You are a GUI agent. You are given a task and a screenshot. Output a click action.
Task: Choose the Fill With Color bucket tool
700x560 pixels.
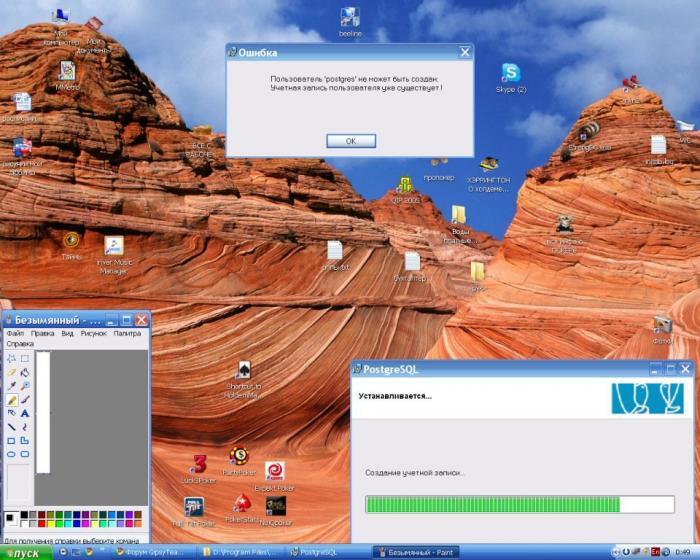(x=25, y=372)
